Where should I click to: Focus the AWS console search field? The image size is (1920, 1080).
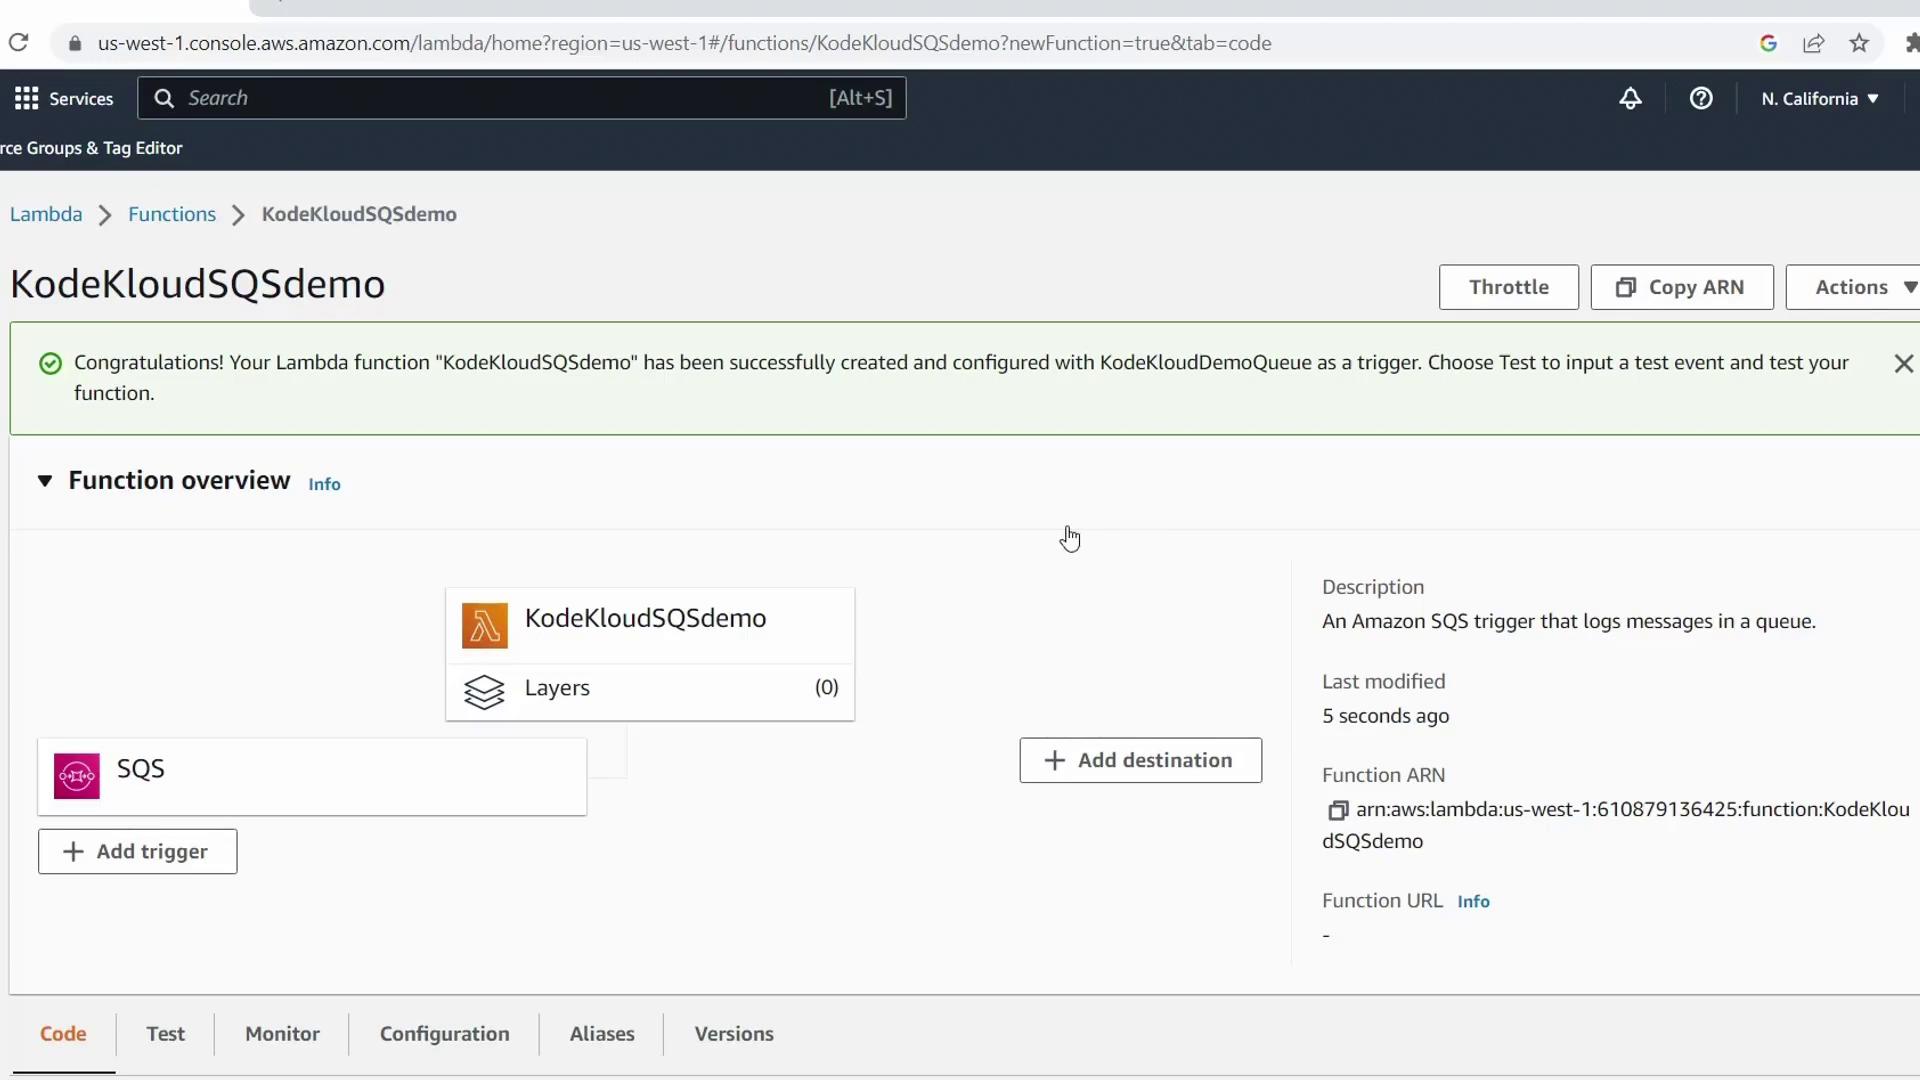pyautogui.click(x=500, y=98)
